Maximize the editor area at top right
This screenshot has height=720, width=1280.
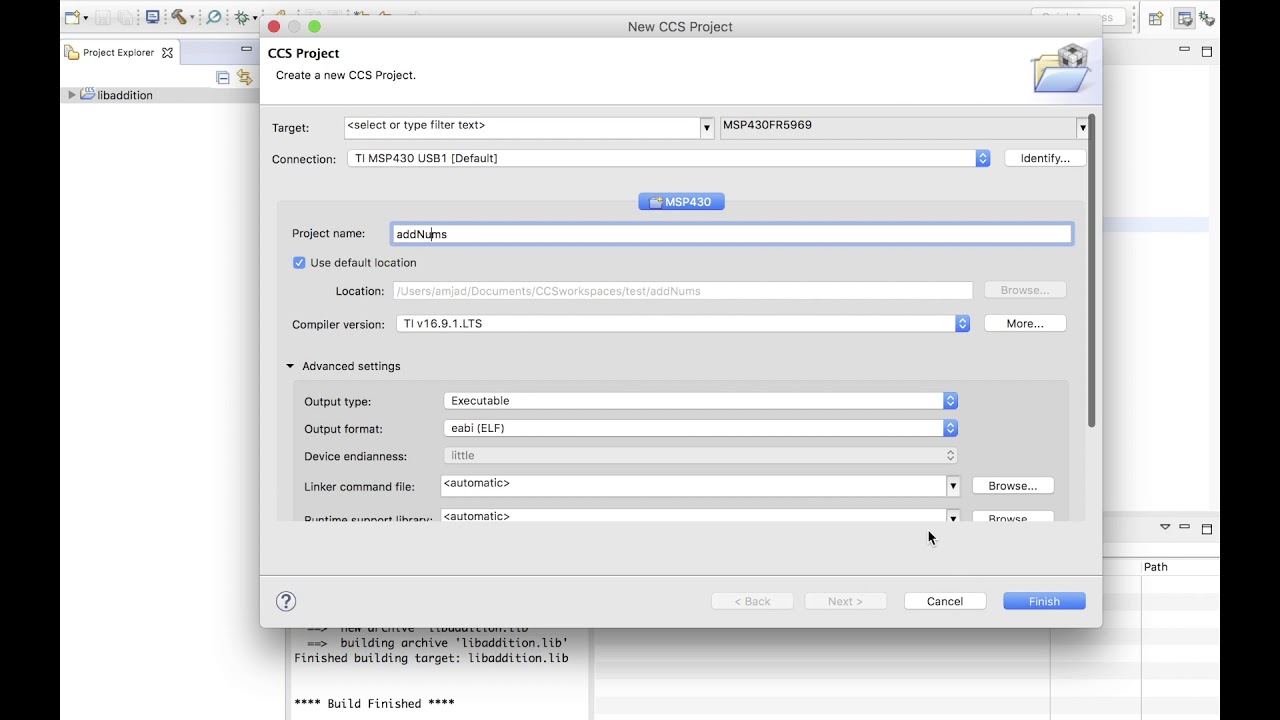pyautogui.click(x=1207, y=51)
